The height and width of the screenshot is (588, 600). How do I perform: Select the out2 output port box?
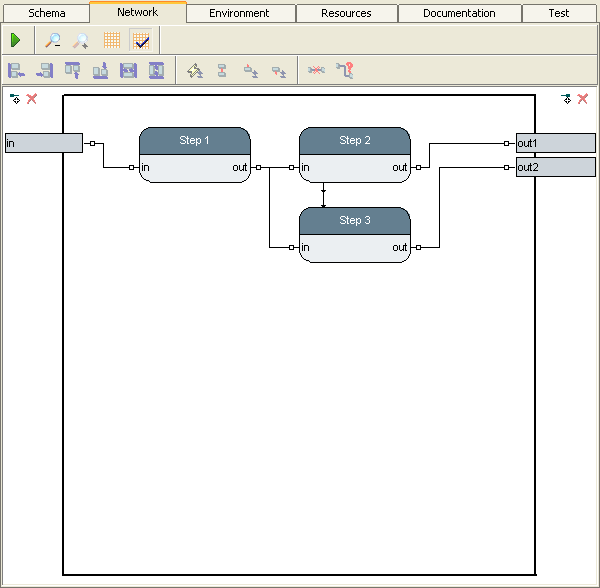coord(555,167)
